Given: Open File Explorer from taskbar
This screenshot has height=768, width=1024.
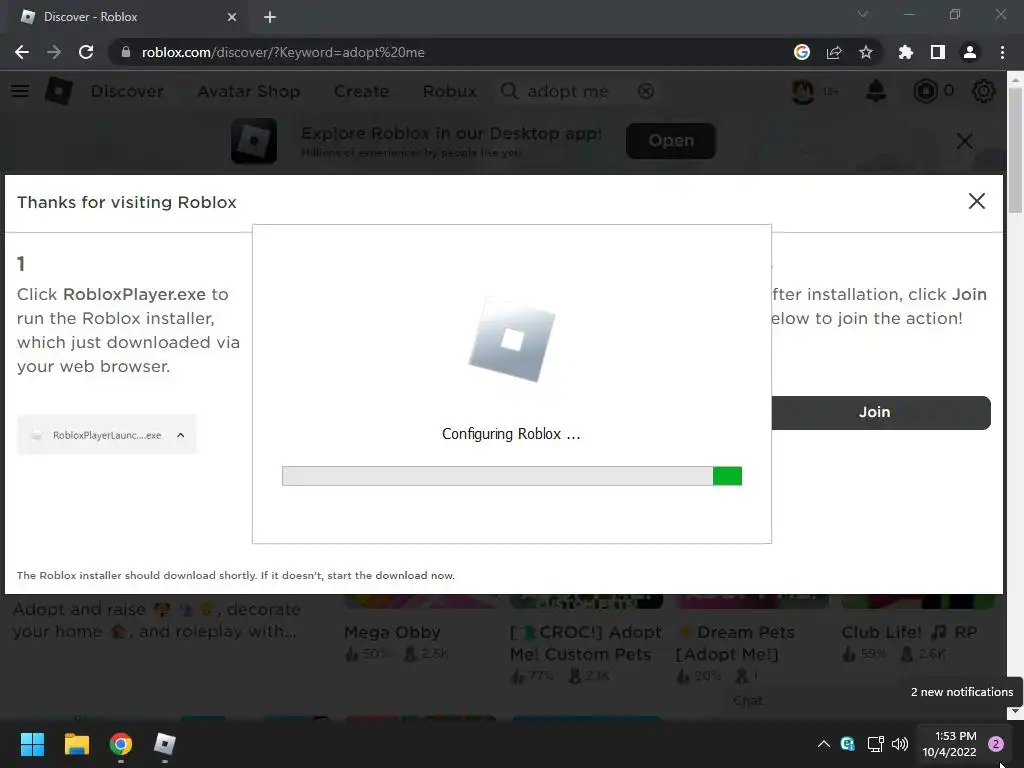Looking at the screenshot, I should [x=76, y=744].
